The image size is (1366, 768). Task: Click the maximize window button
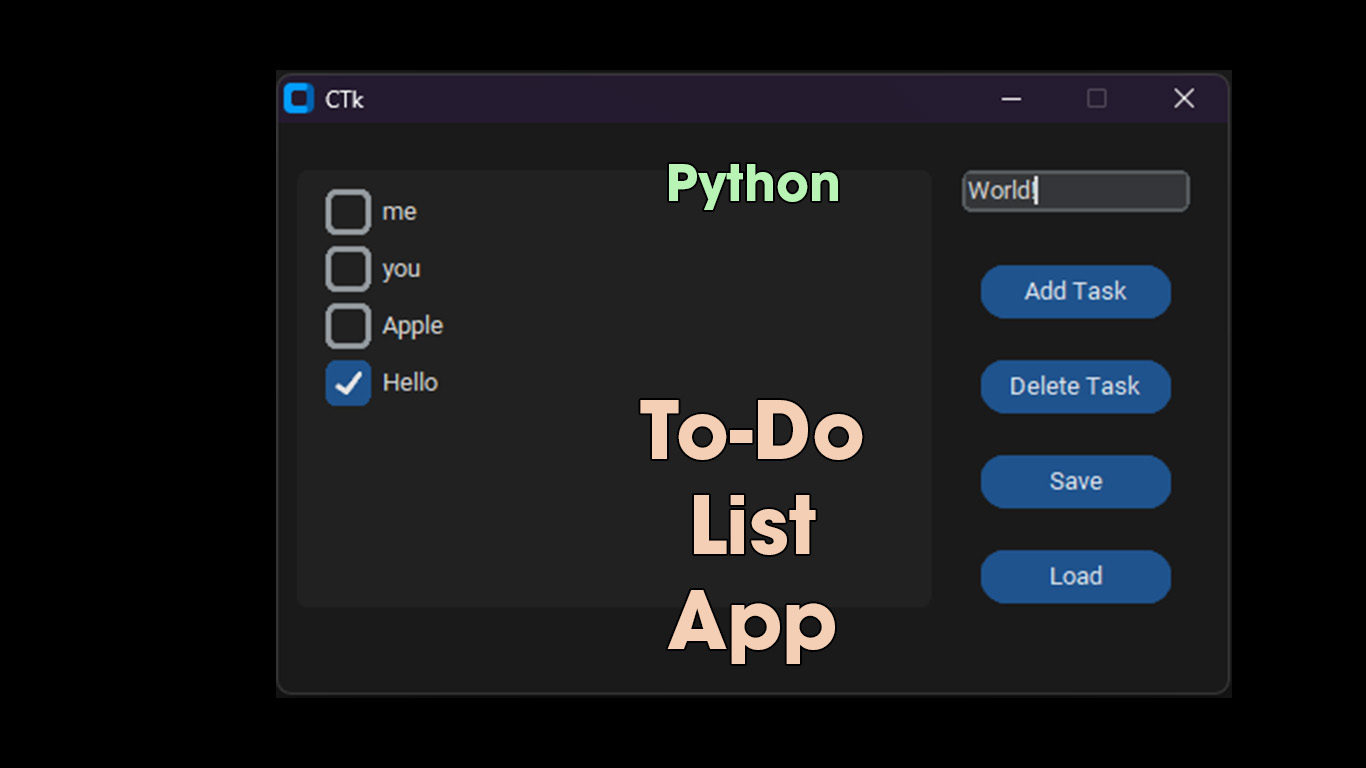1097,99
